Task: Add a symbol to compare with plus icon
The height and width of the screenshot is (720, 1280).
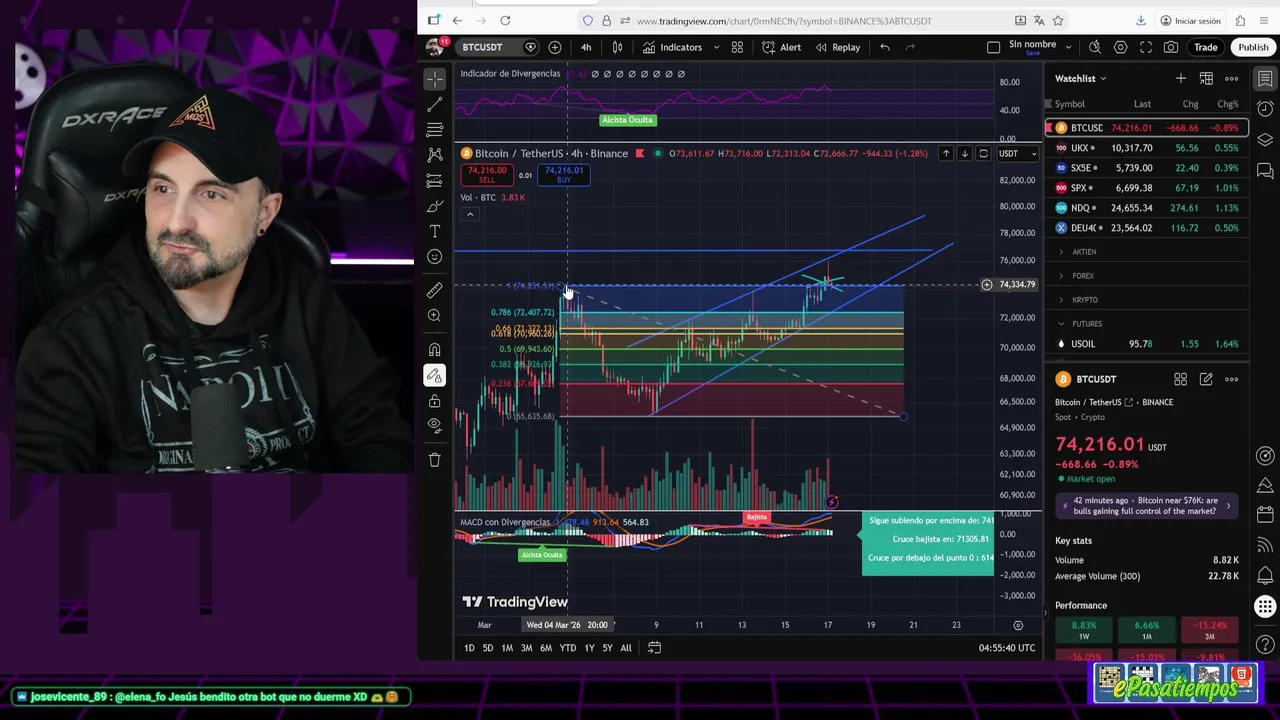Action: pyautogui.click(x=555, y=47)
